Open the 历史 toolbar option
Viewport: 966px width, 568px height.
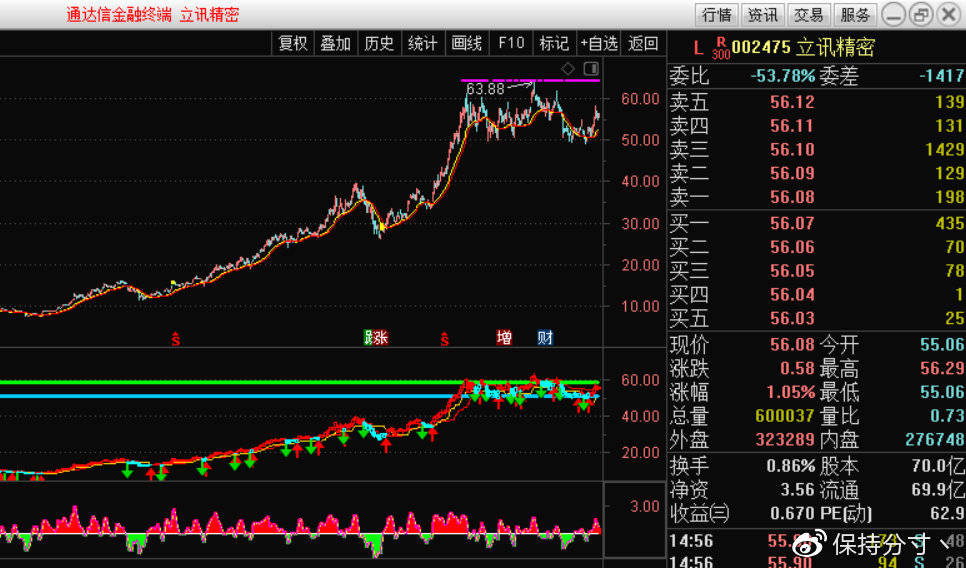click(x=379, y=43)
